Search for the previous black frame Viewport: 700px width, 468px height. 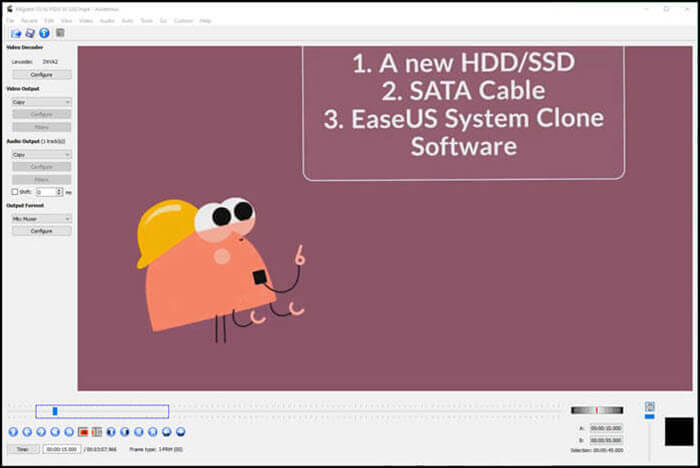pos(111,432)
